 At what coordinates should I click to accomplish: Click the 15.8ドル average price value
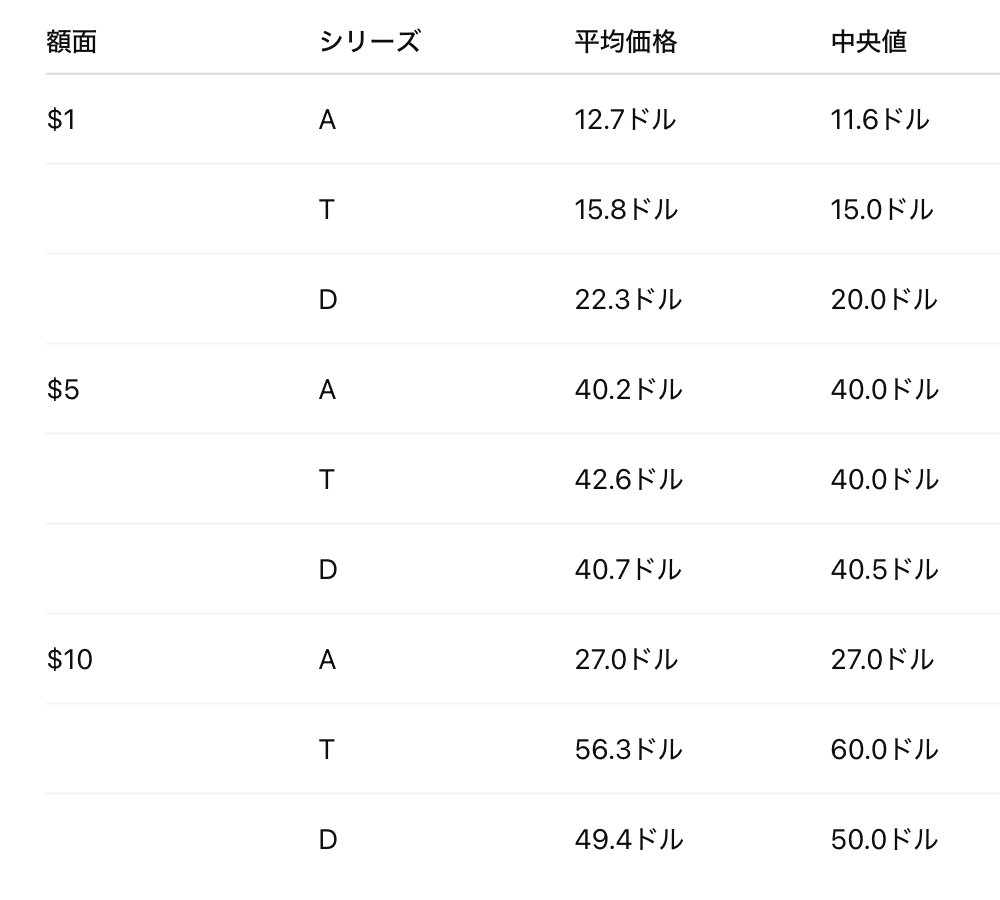[626, 210]
